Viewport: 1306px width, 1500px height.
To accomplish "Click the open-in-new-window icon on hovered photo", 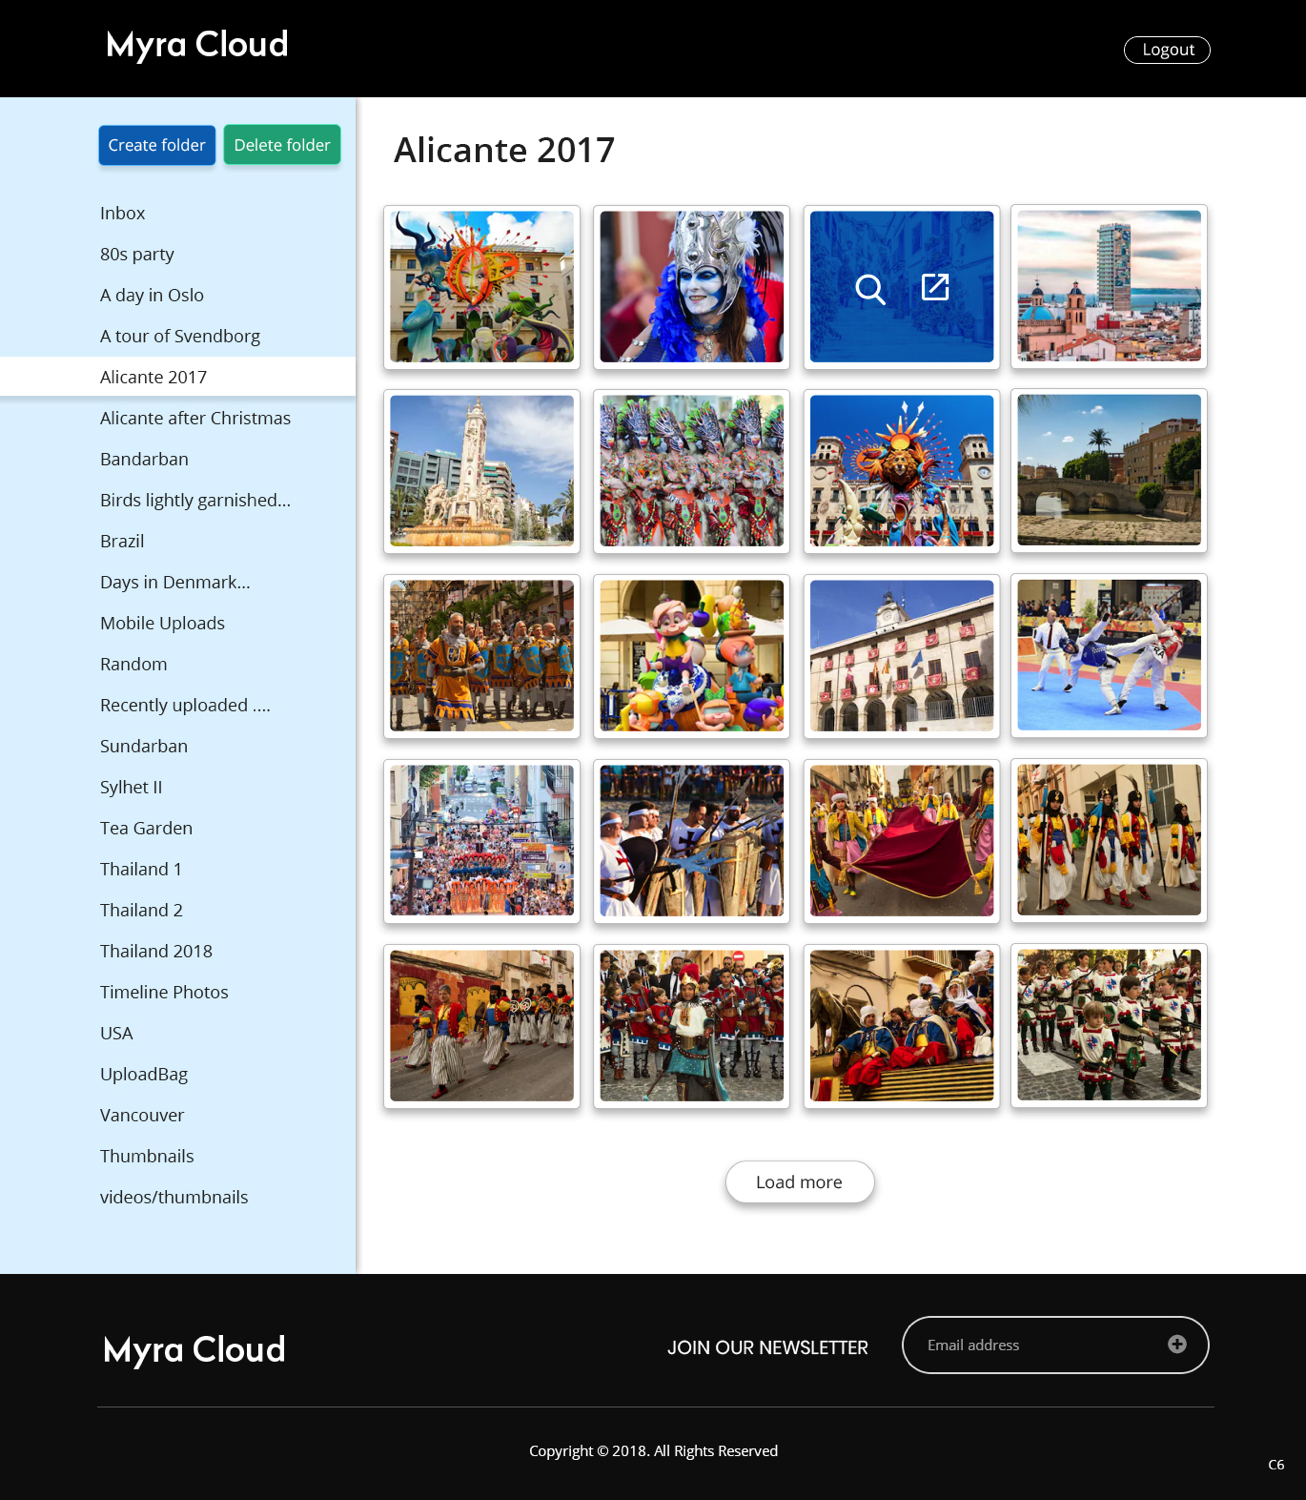I will pyautogui.click(x=934, y=288).
